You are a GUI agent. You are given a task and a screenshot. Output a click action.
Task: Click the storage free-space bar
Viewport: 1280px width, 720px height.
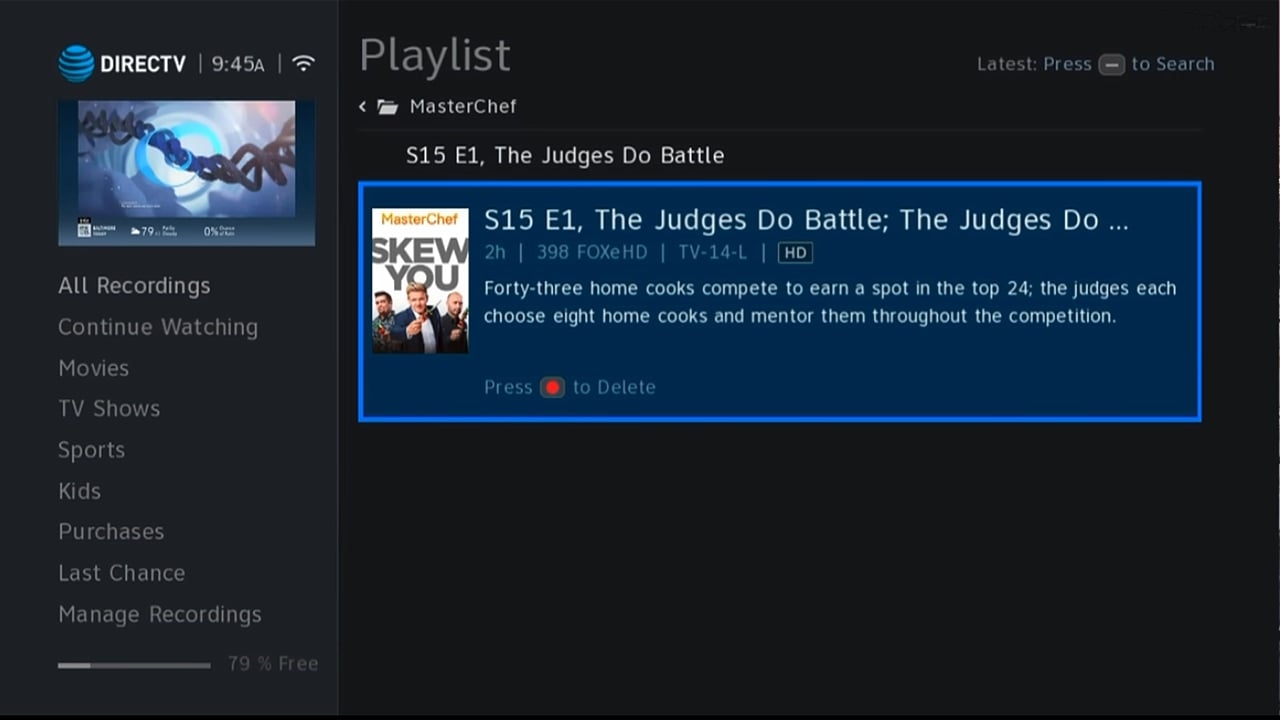(x=134, y=665)
